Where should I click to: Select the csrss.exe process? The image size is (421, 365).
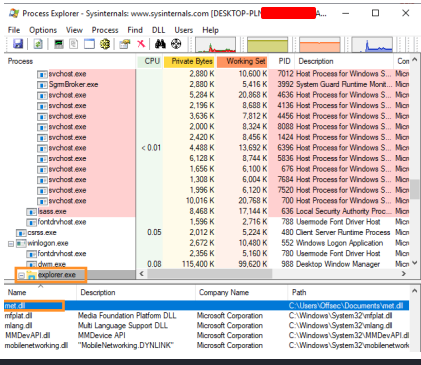[42, 233]
